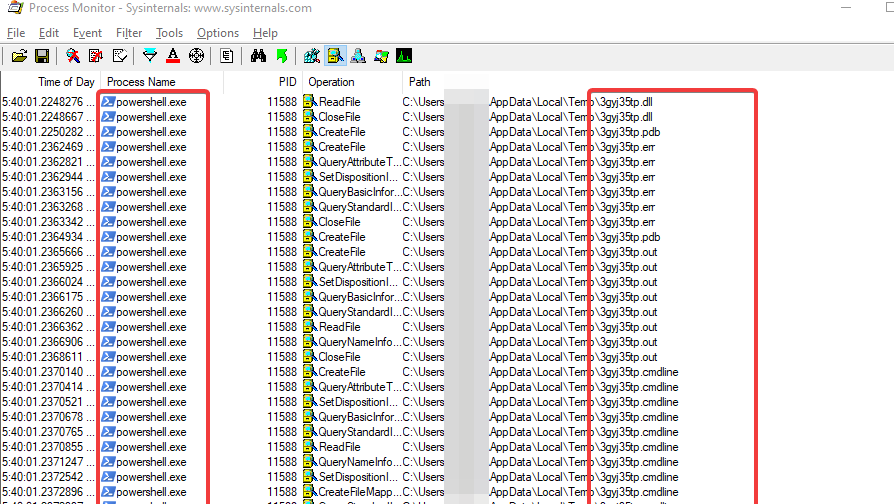894x504 pixels.
Task: Open the Tools menu
Action: 169,33
